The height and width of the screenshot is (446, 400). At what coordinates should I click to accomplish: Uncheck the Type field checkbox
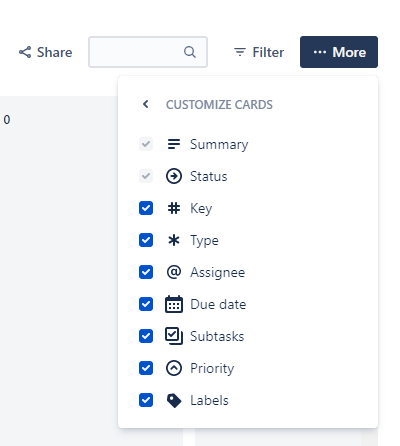click(146, 240)
